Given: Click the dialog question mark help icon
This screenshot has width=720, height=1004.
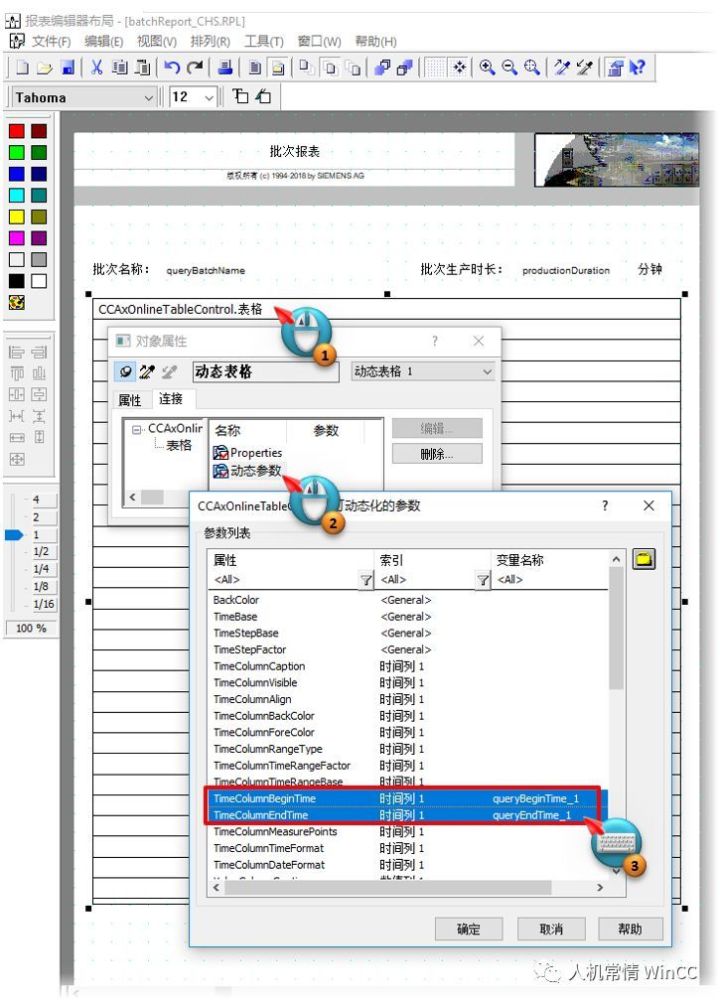Looking at the screenshot, I should [x=605, y=506].
